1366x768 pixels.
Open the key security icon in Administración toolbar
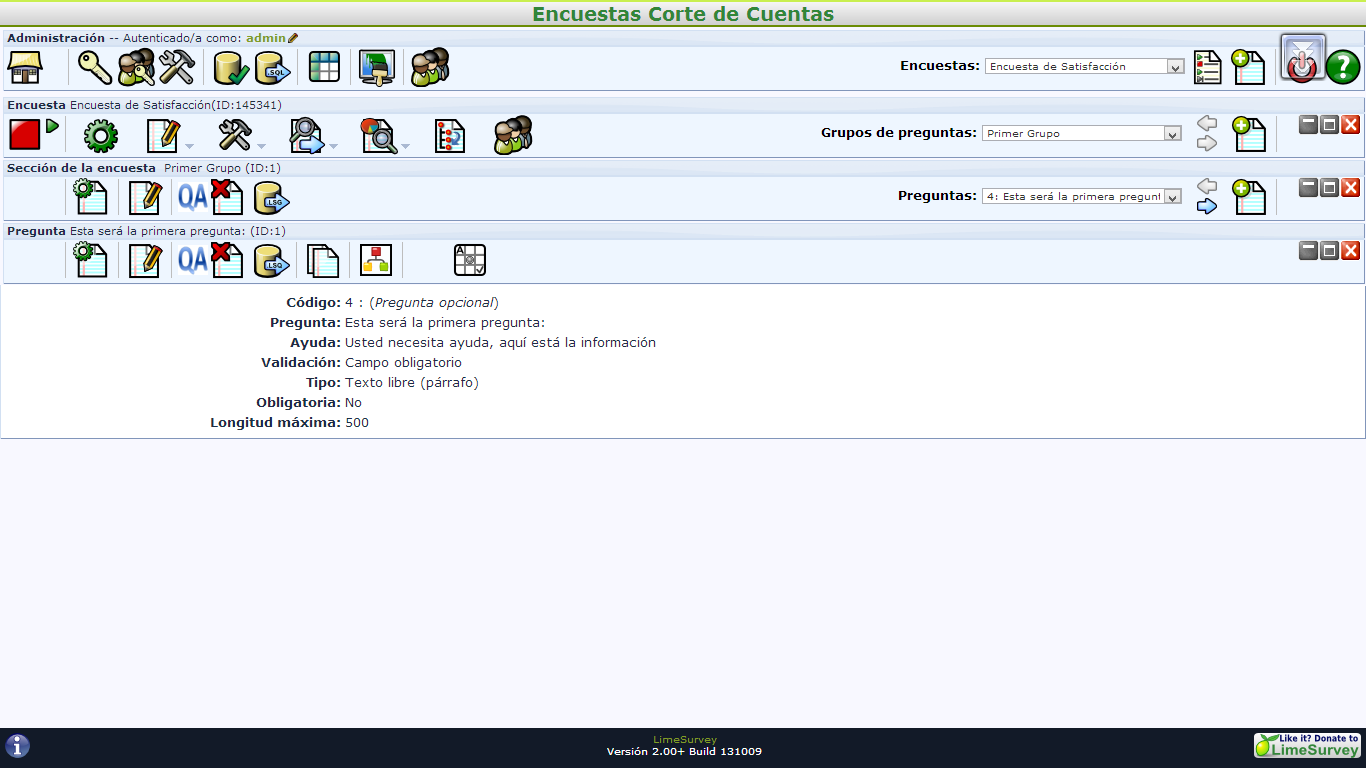[x=96, y=68]
